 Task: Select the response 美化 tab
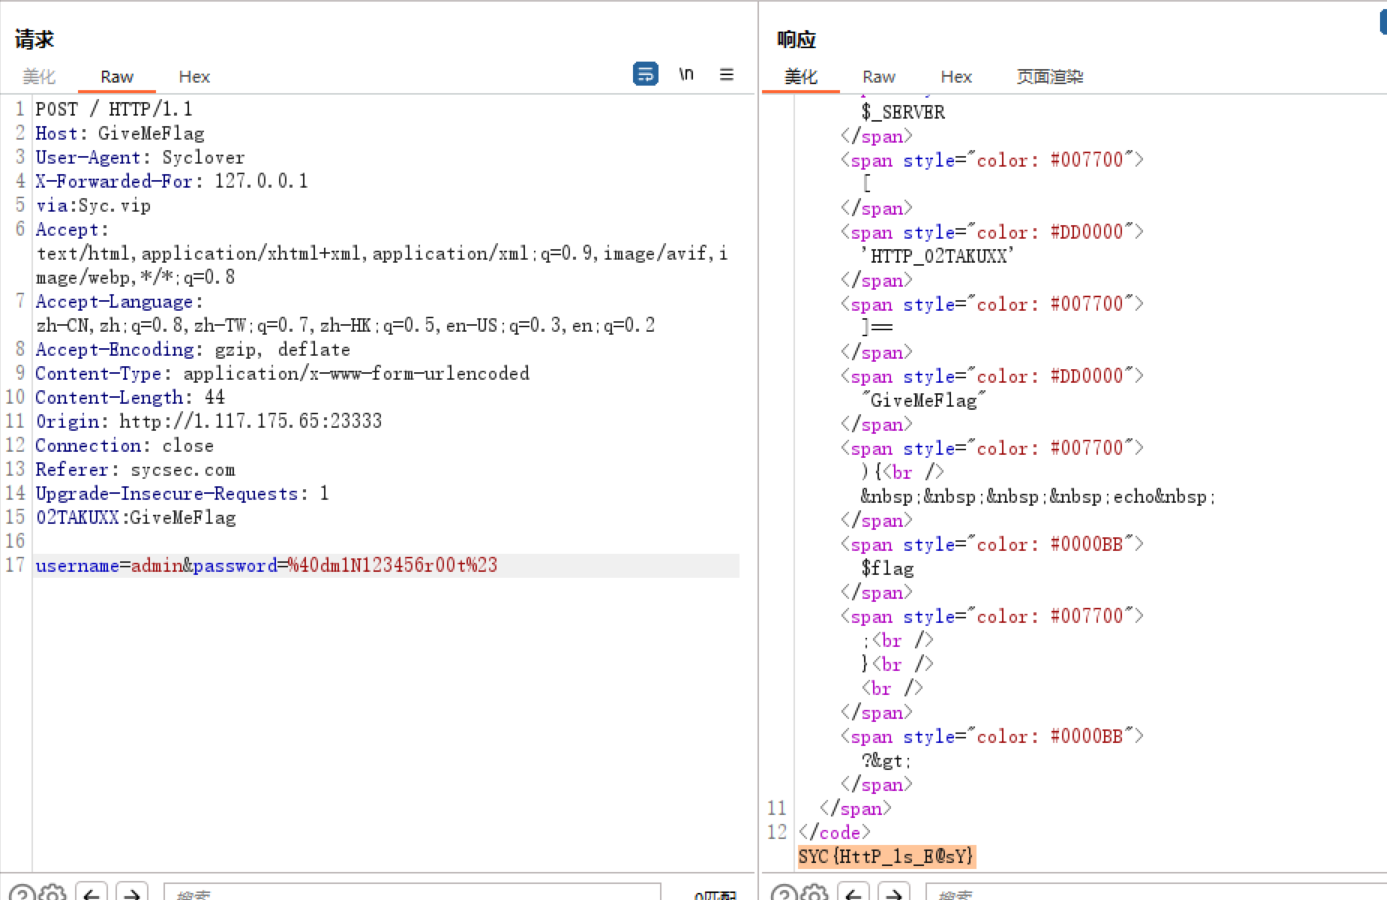[800, 77]
